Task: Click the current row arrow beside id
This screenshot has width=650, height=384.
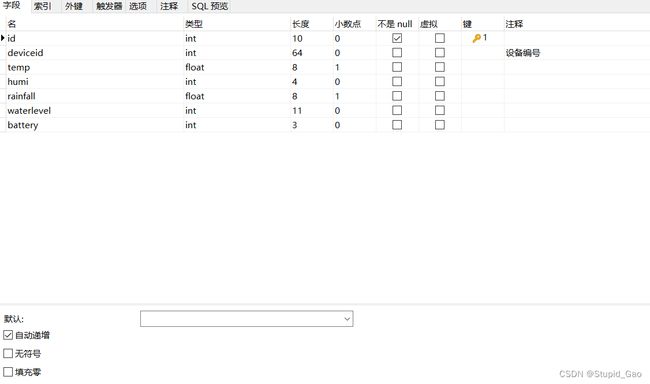Action: pyautogui.click(x=2, y=38)
